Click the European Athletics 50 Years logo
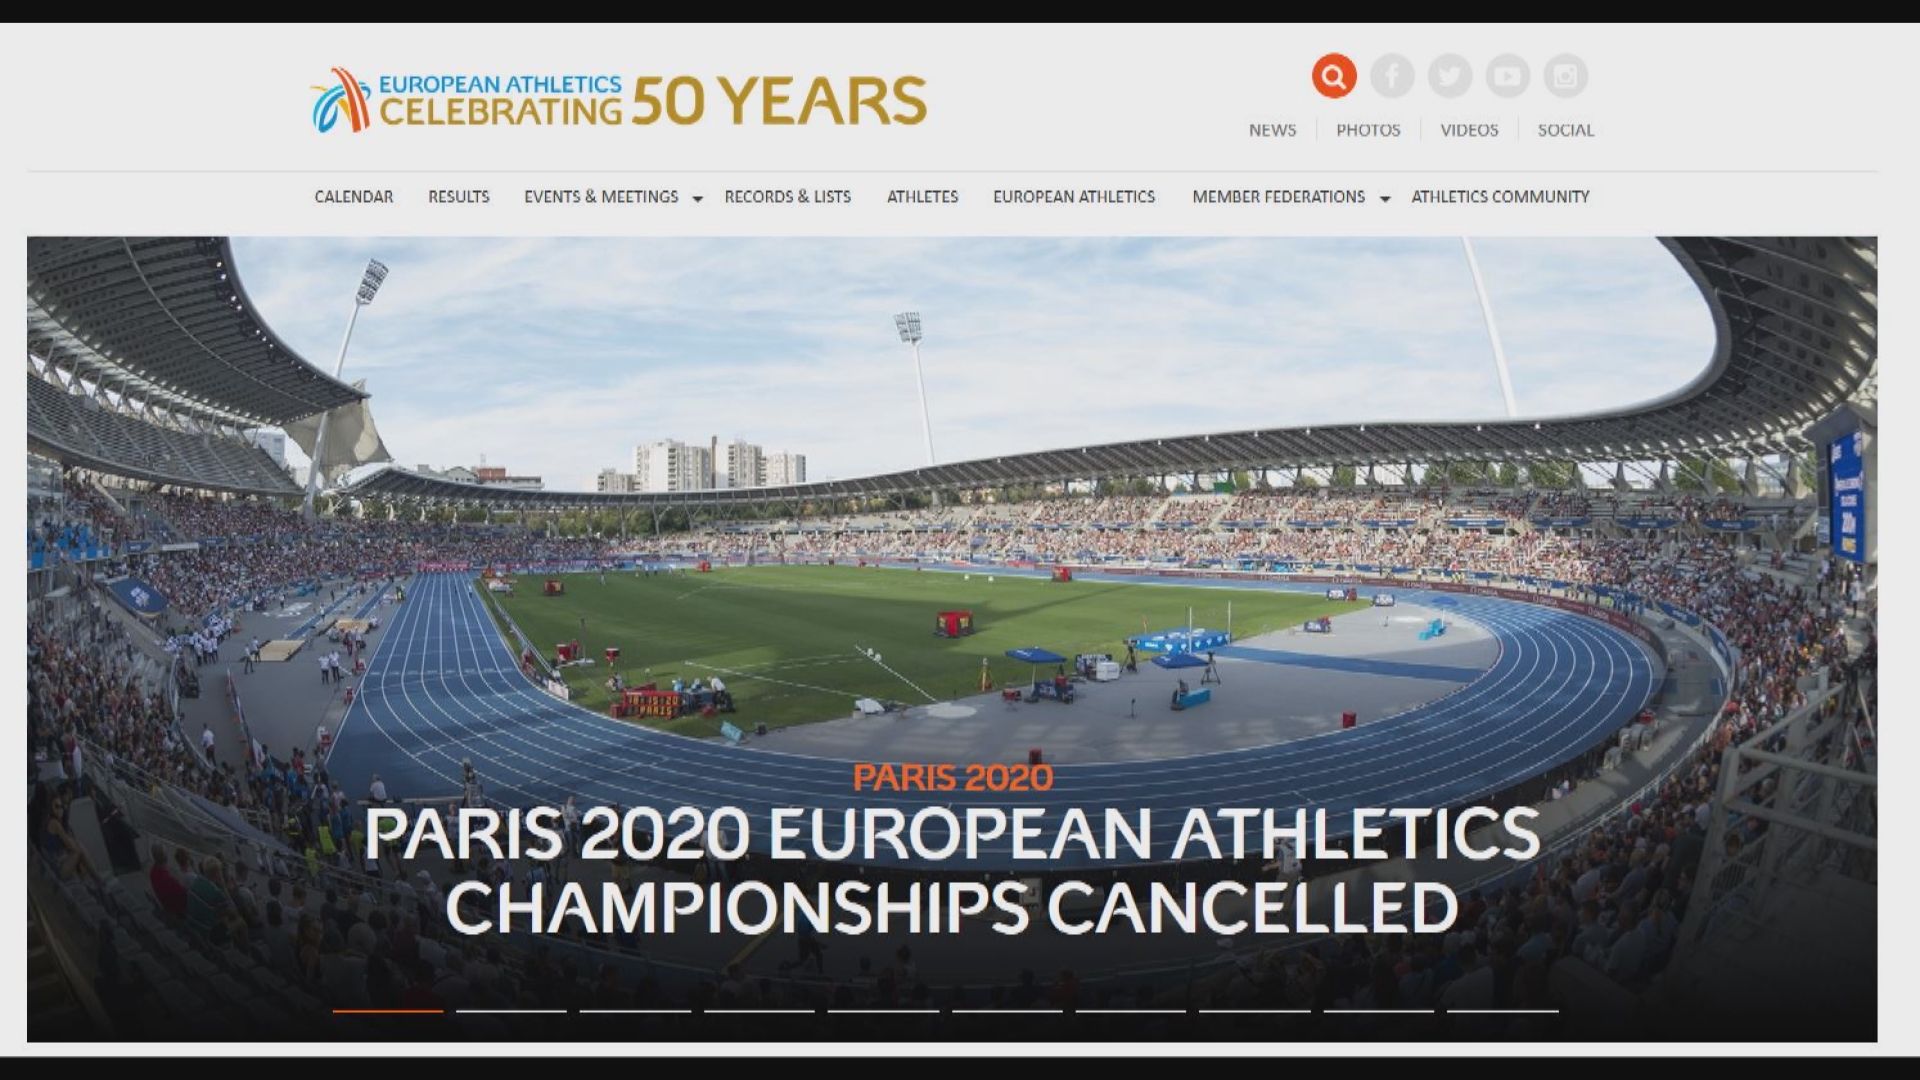This screenshot has height=1080, width=1920. 619,101
